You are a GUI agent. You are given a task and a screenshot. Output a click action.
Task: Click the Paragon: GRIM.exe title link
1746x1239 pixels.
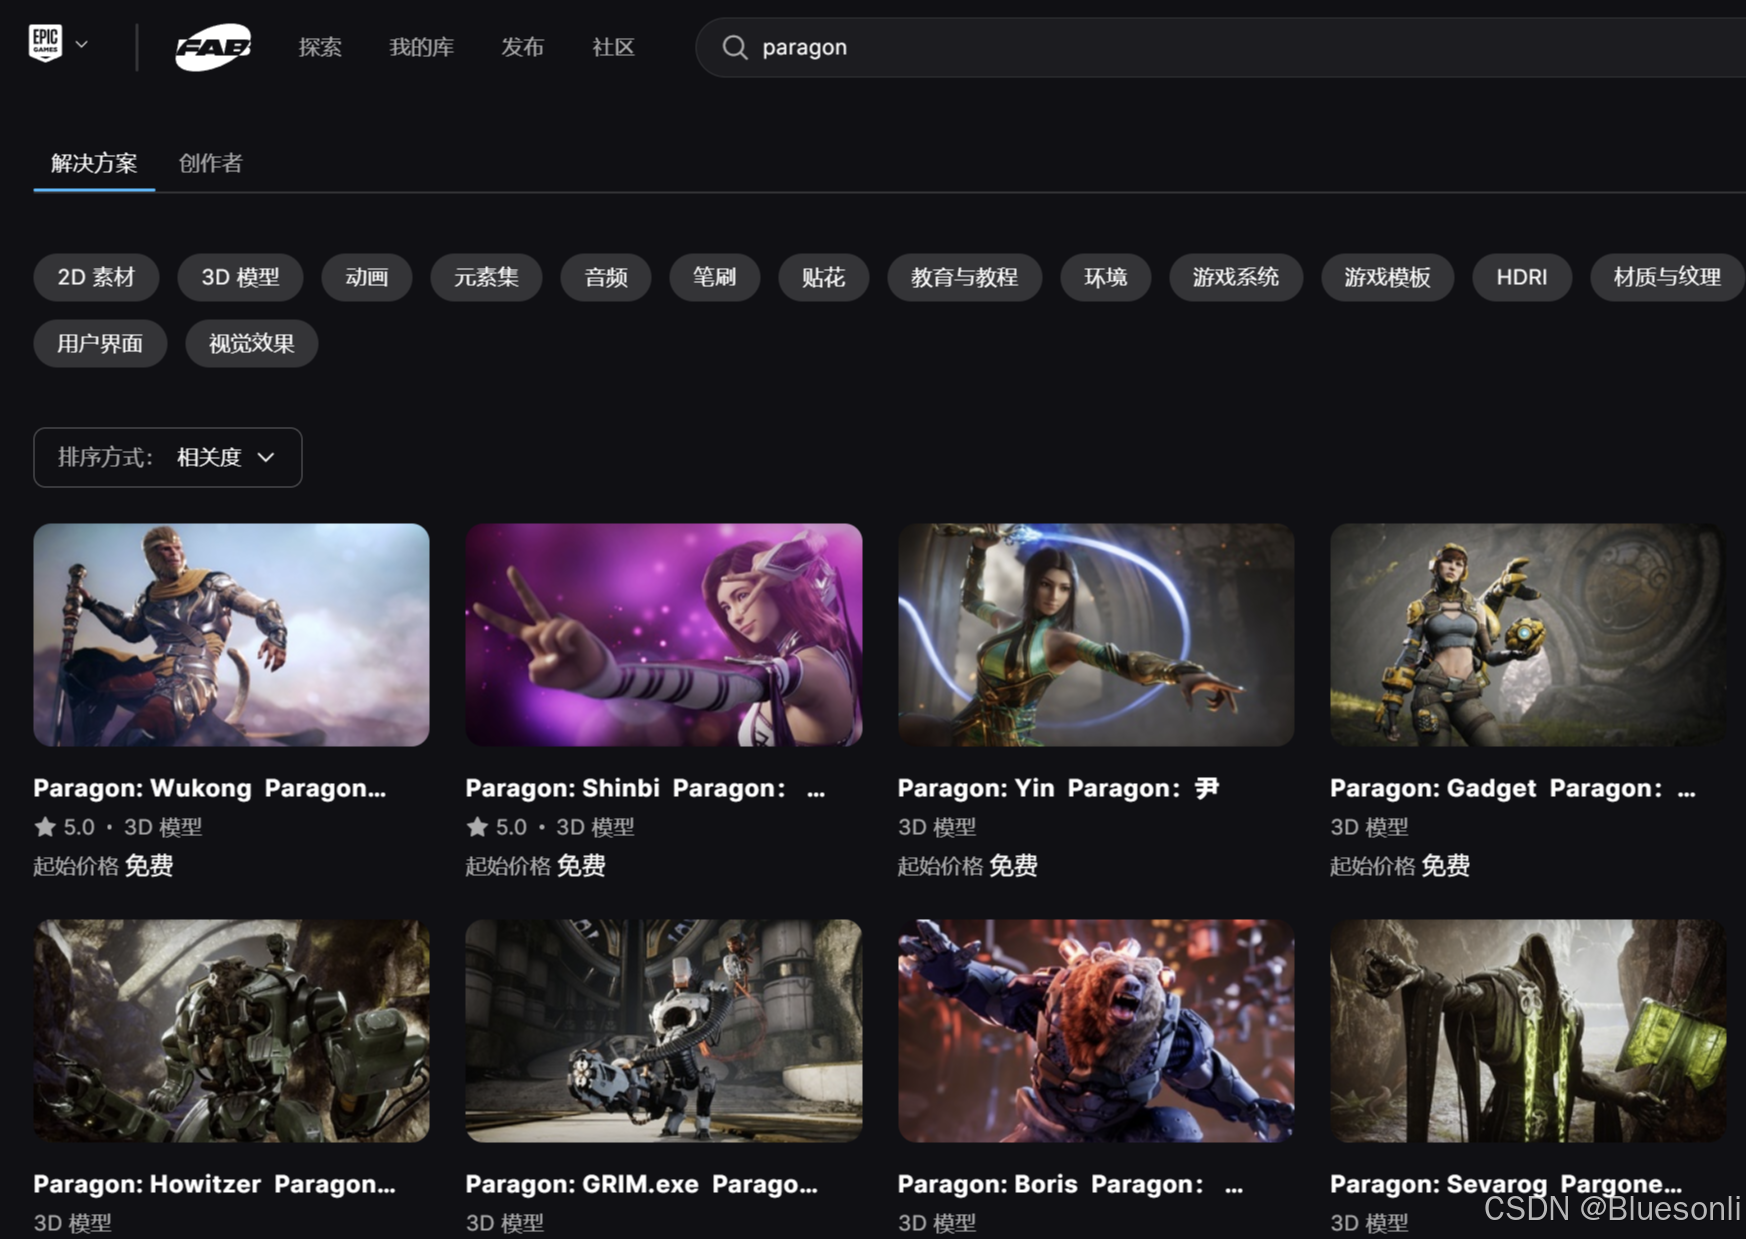(x=642, y=1184)
